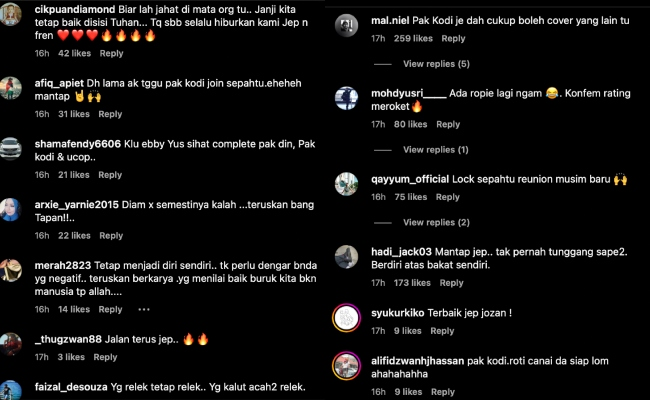Expand View replies (5) under mal.niel
The width and height of the screenshot is (650, 400).
coord(436,64)
